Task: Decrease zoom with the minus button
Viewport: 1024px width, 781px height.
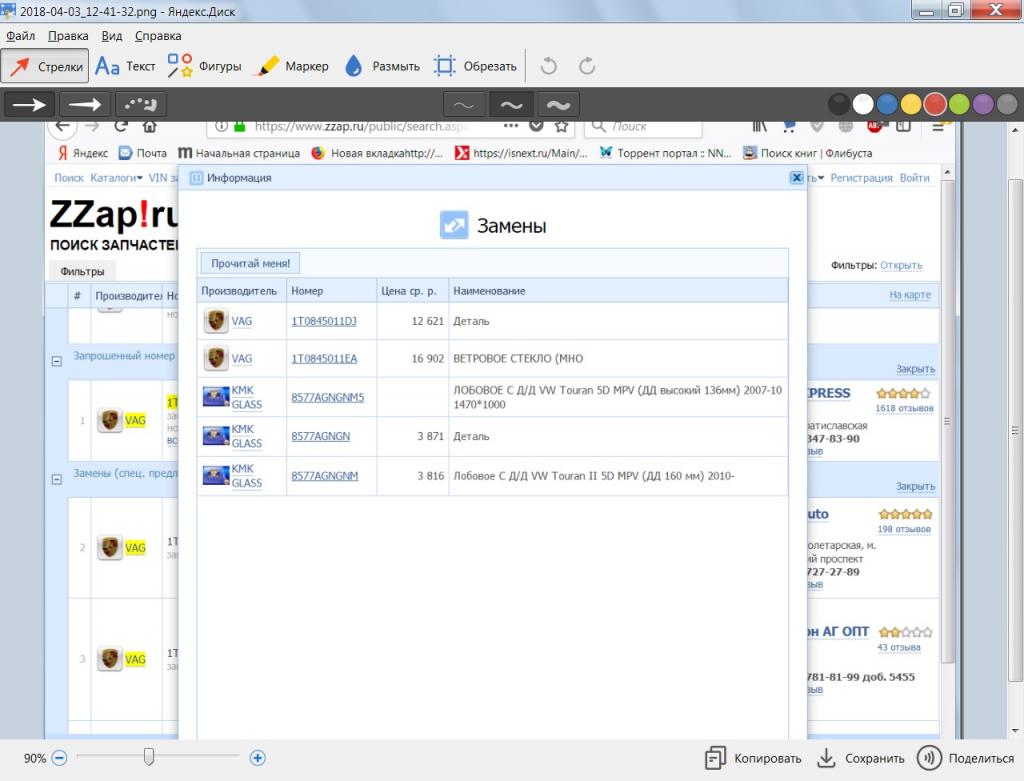Action: (x=59, y=758)
